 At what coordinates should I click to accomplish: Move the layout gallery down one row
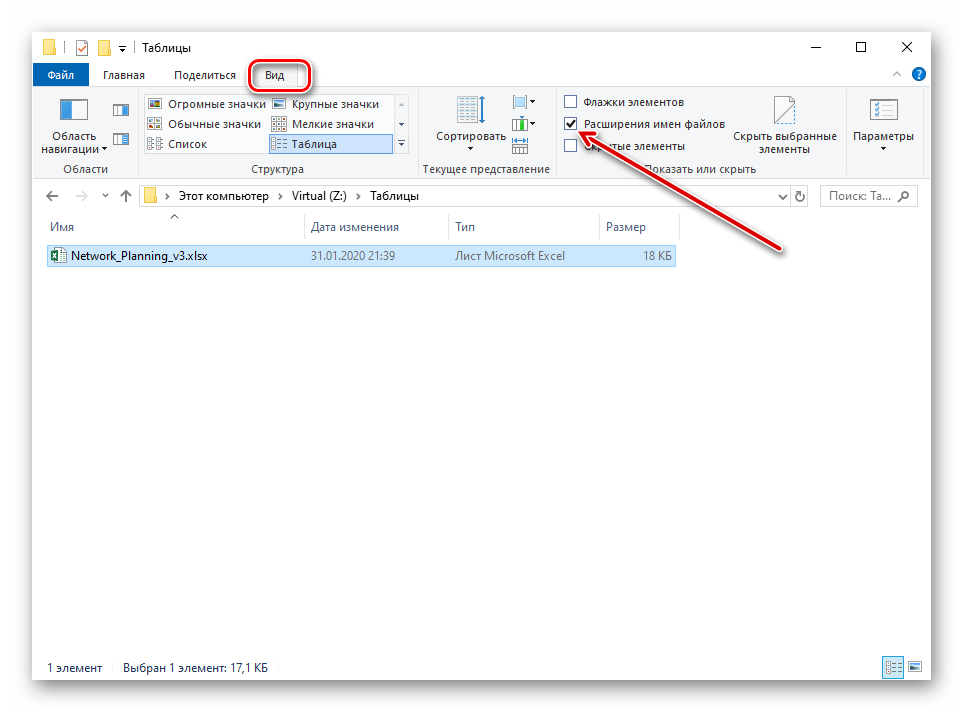pyautogui.click(x=402, y=124)
